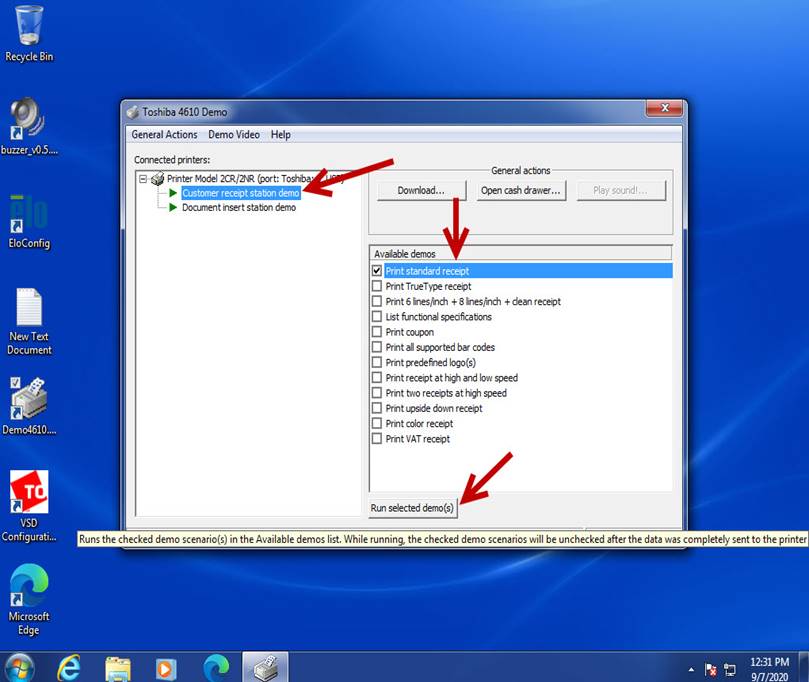Collapse the Printer Model 2CR/2NR tree node

143,179
